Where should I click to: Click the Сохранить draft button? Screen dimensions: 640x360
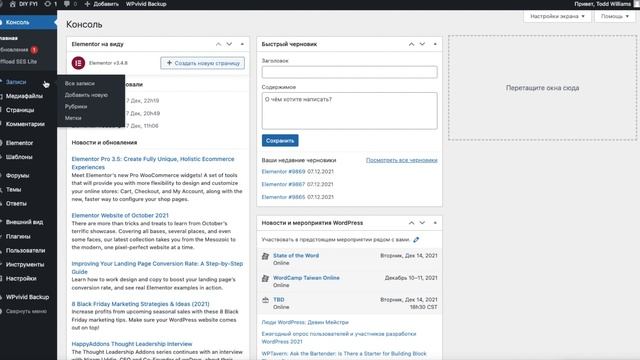[280, 140]
